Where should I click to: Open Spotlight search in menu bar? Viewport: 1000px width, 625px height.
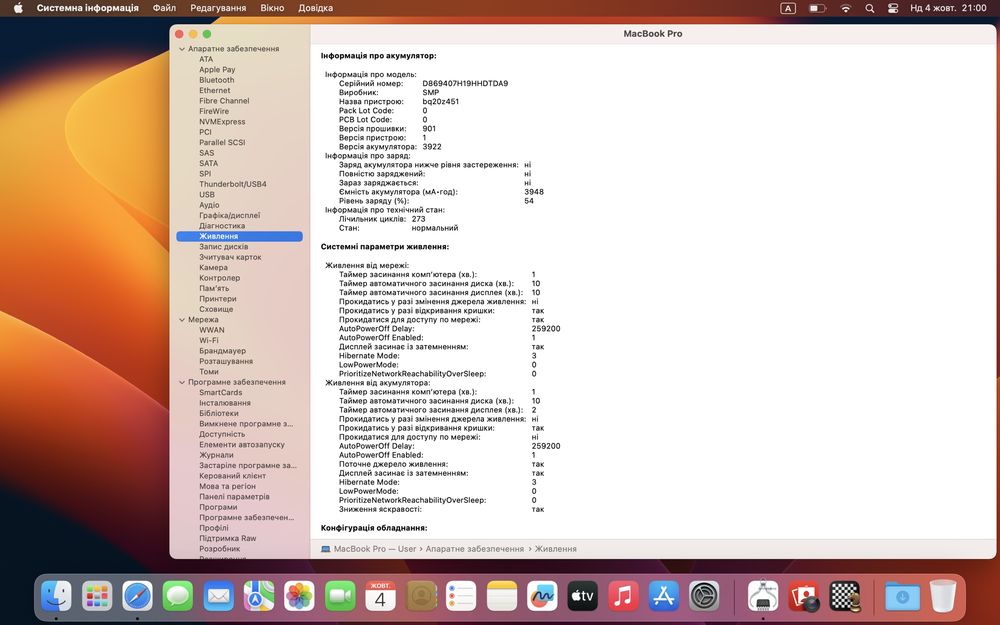[x=870, y=8]
